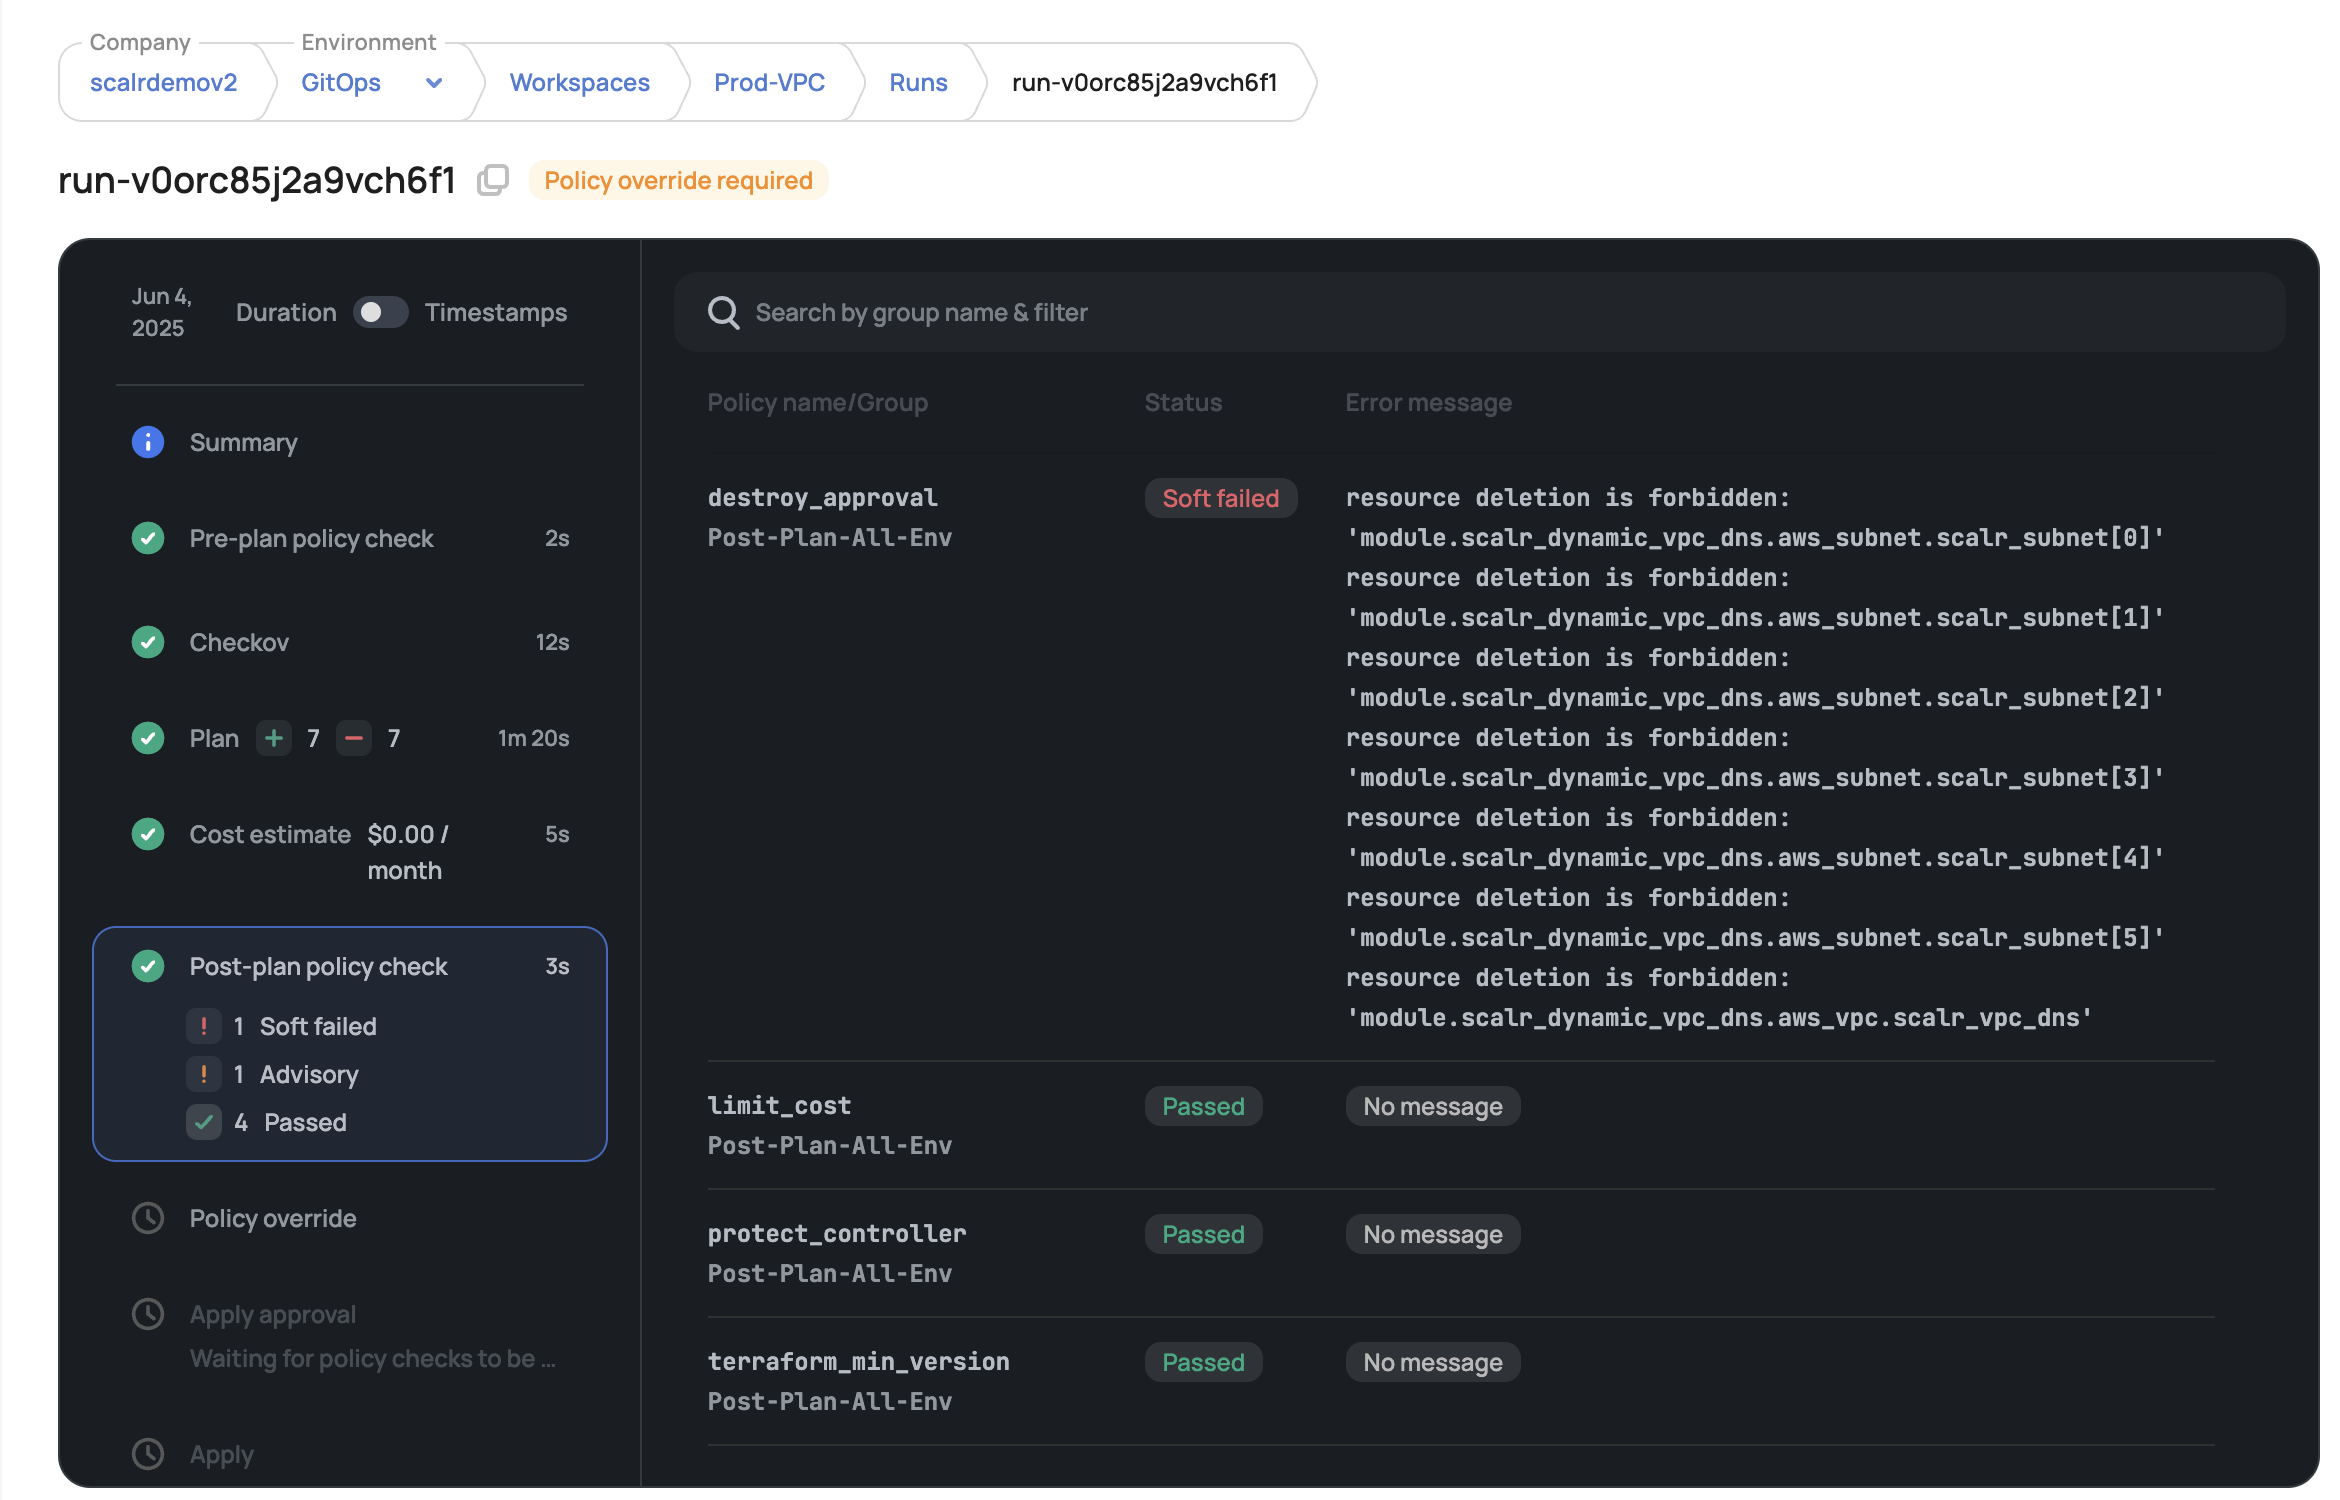The width and height of the screenshot is (2340, 1500).
Task: Click limit_cost Passed status badge
Action: coord(1203,1106)
